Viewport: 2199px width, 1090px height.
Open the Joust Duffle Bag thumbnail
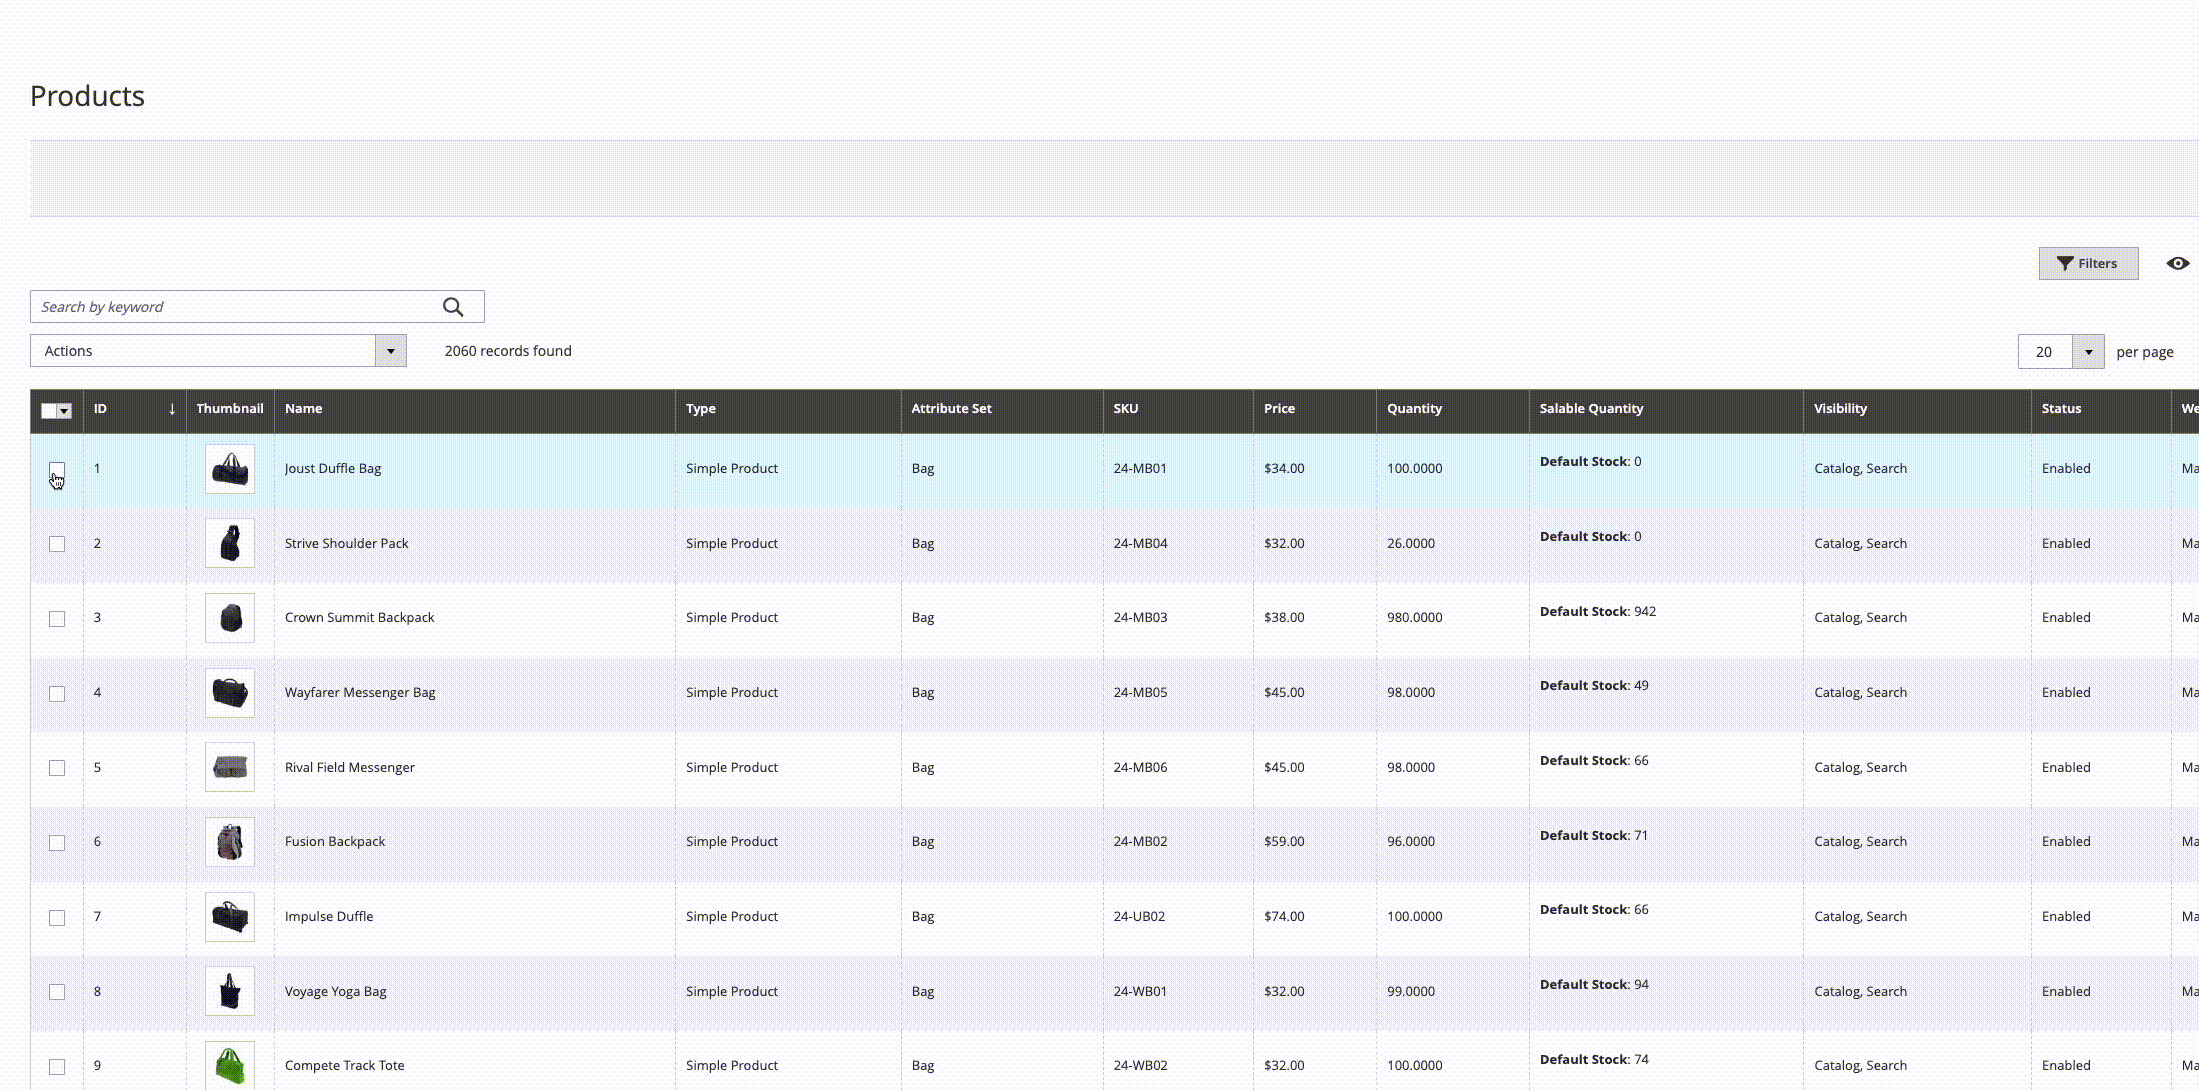click(230, 468)
